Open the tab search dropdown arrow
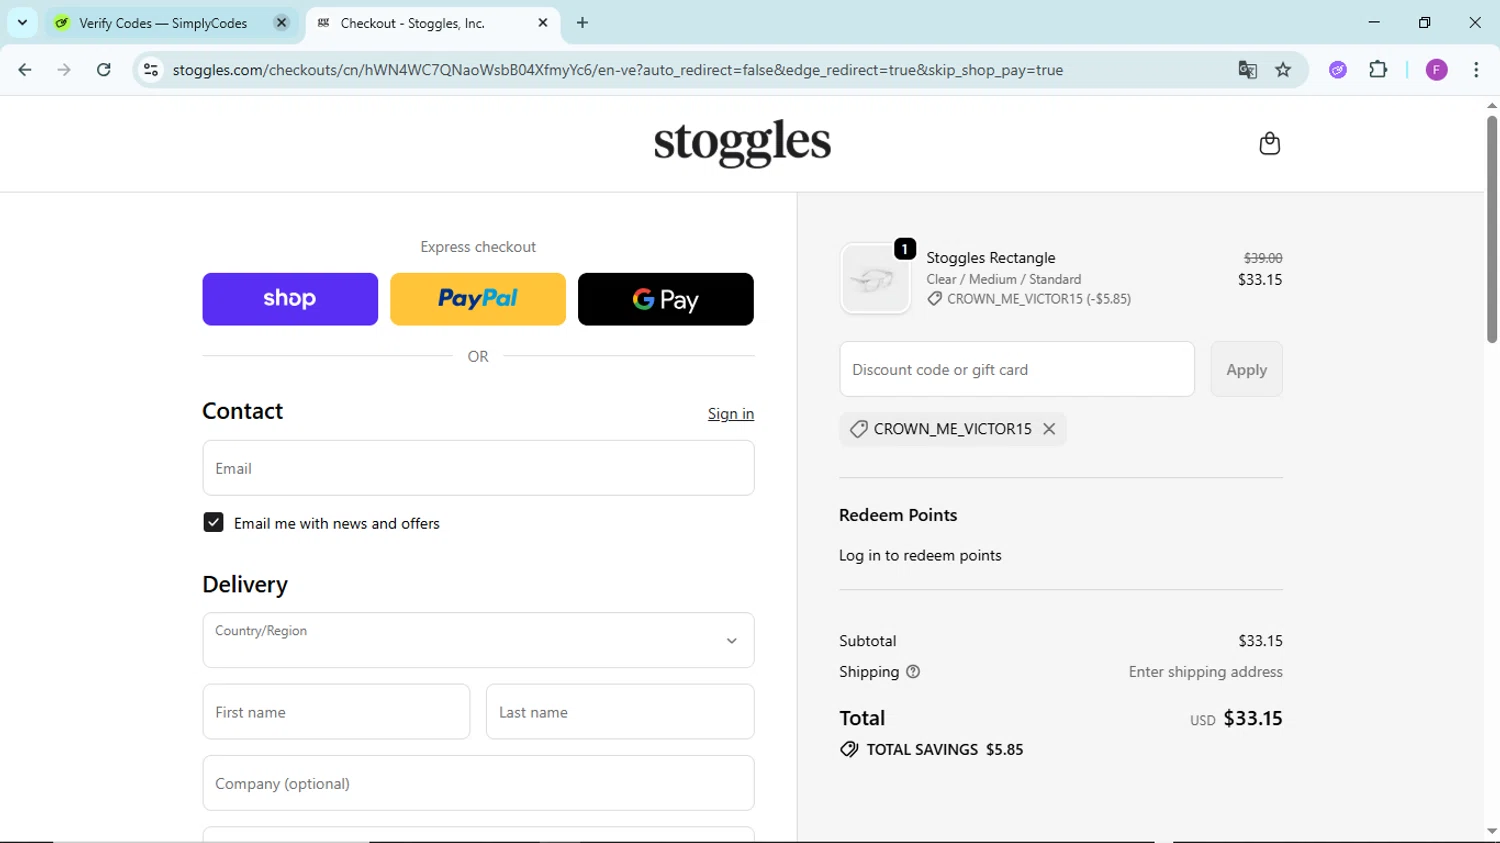The height and width of the screenshot is (843, 1500). [x=22, y=22]
